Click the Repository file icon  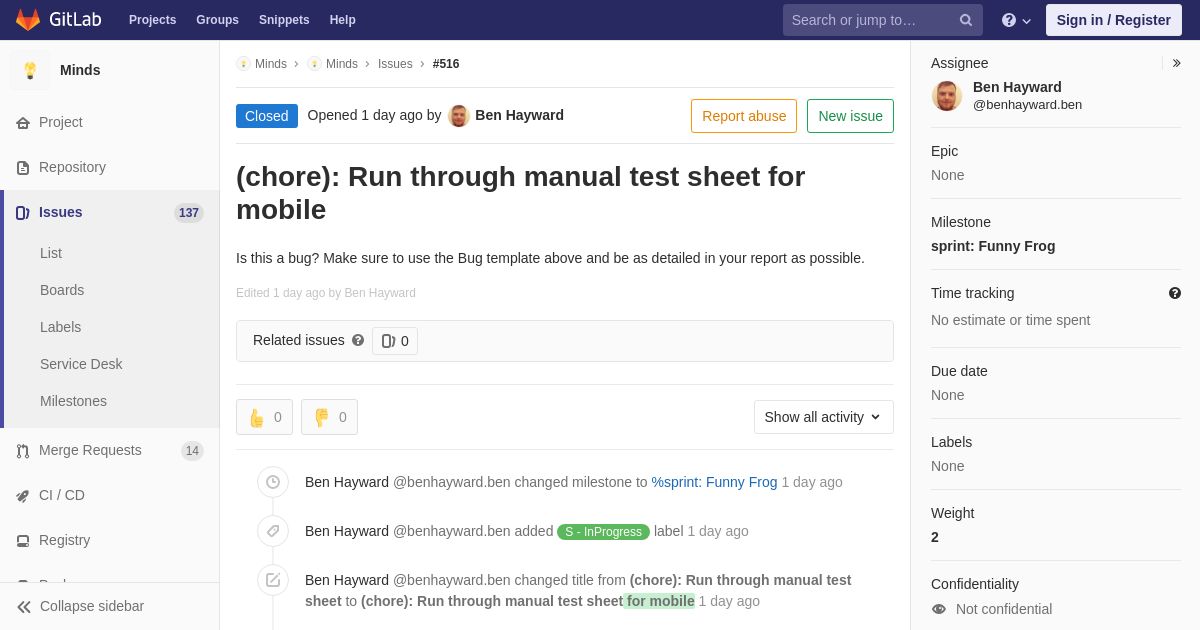[23, 168]
